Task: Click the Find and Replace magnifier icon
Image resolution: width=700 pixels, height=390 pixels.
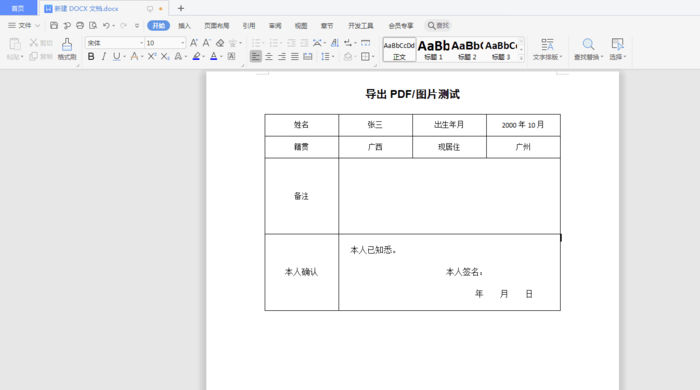Action: click(x=588, y=44)
